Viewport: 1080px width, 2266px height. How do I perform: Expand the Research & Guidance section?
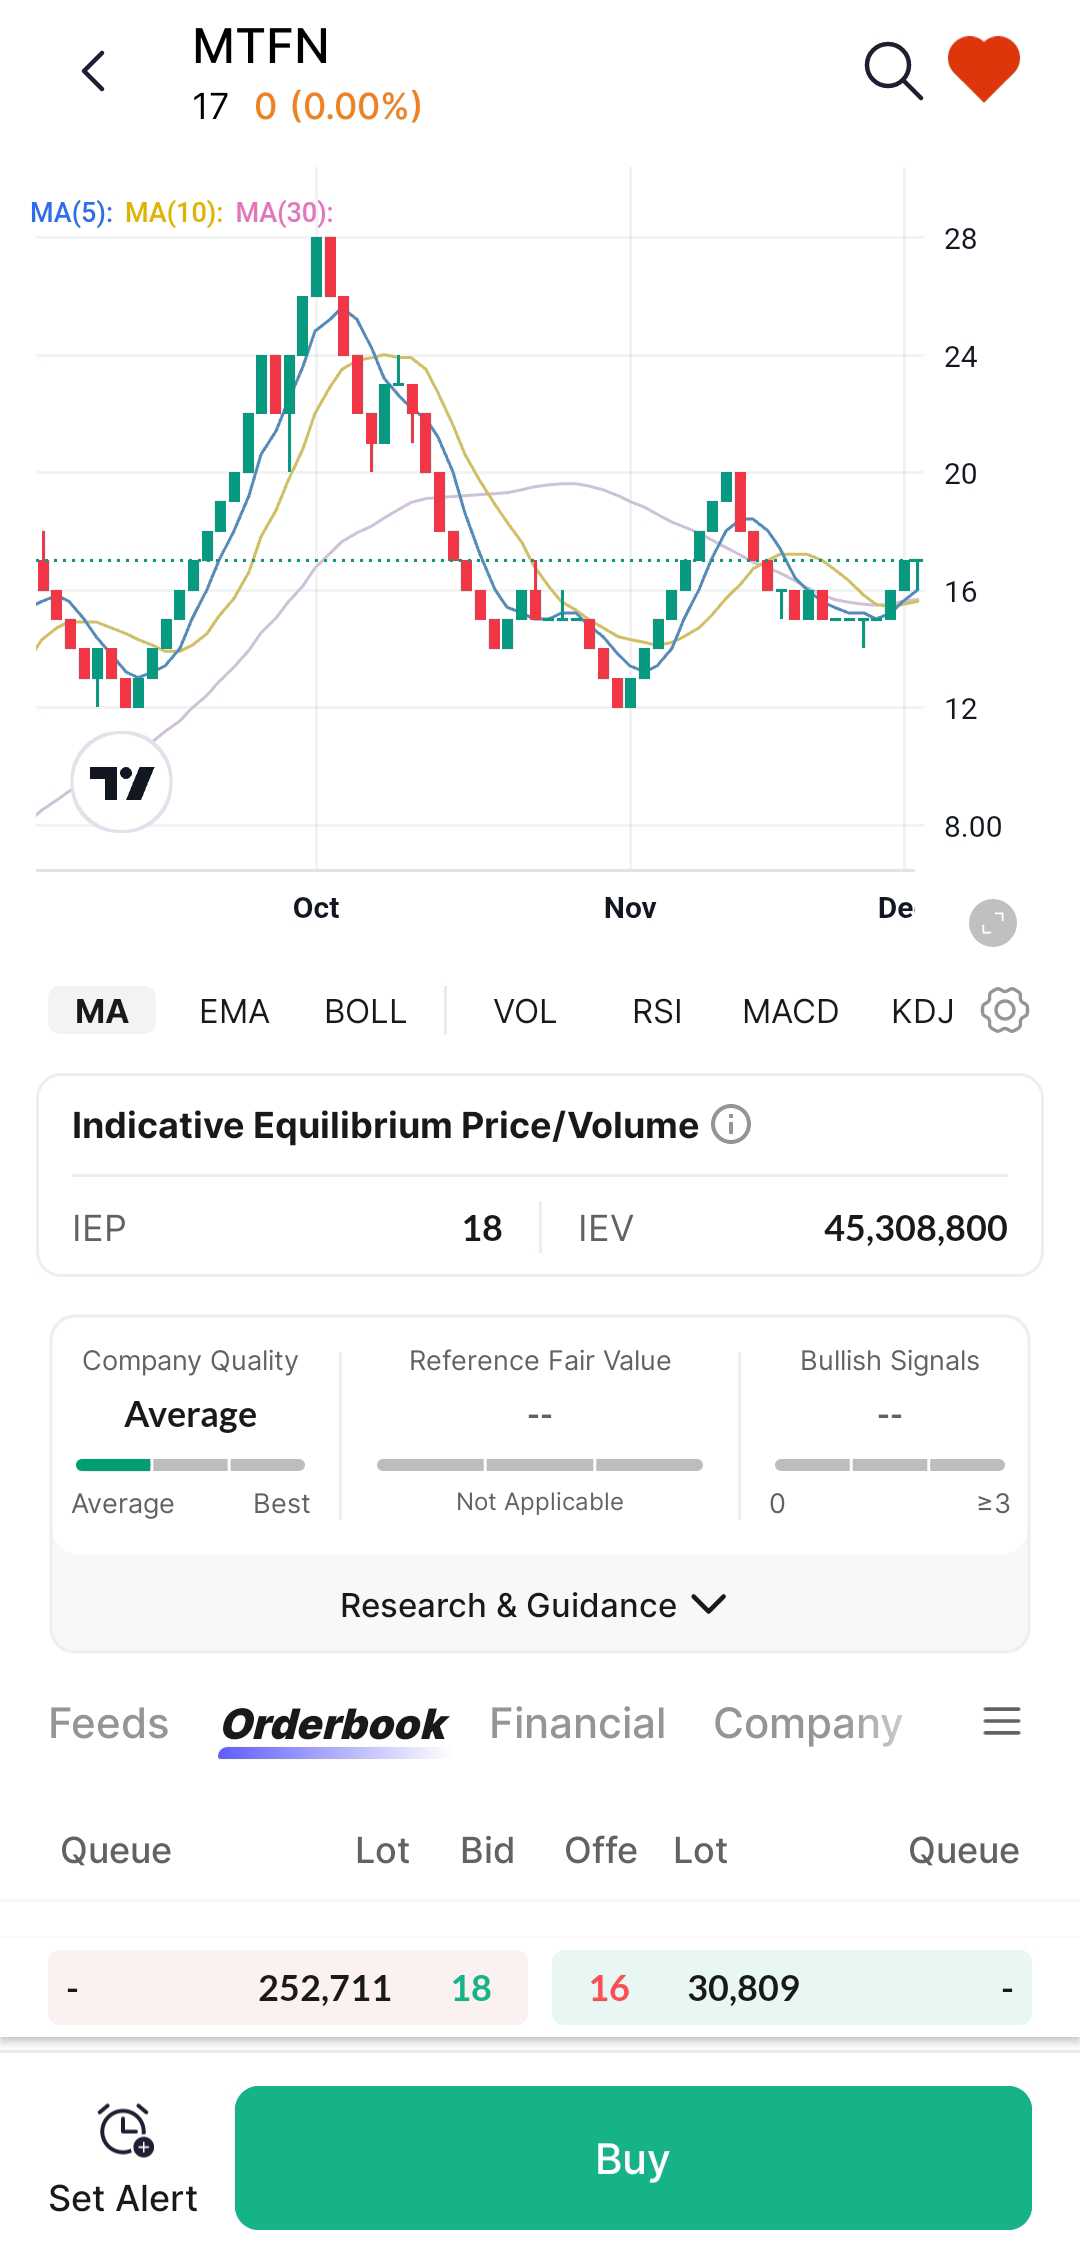pos(534,1605)
